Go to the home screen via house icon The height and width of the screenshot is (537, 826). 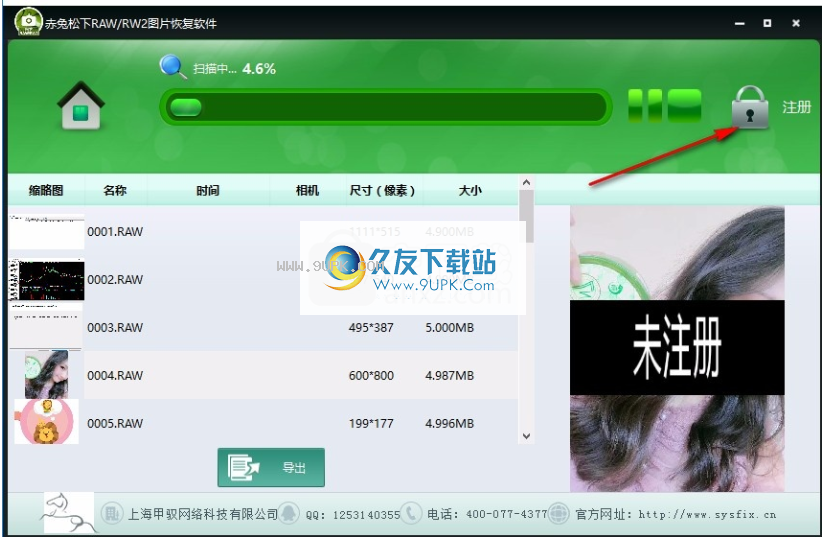[81, 105]
